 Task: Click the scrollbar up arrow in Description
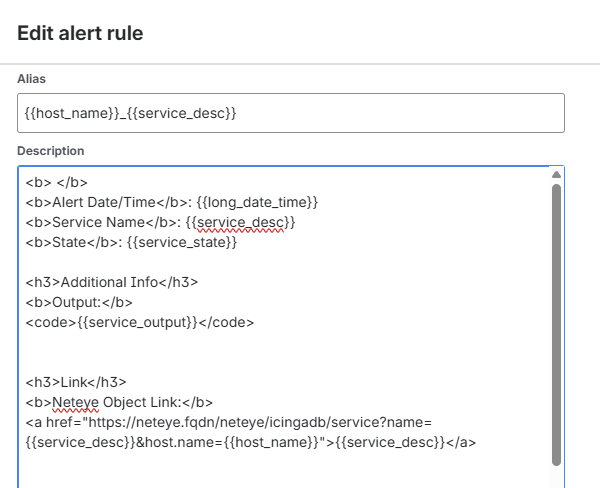[x=556, y=175]
